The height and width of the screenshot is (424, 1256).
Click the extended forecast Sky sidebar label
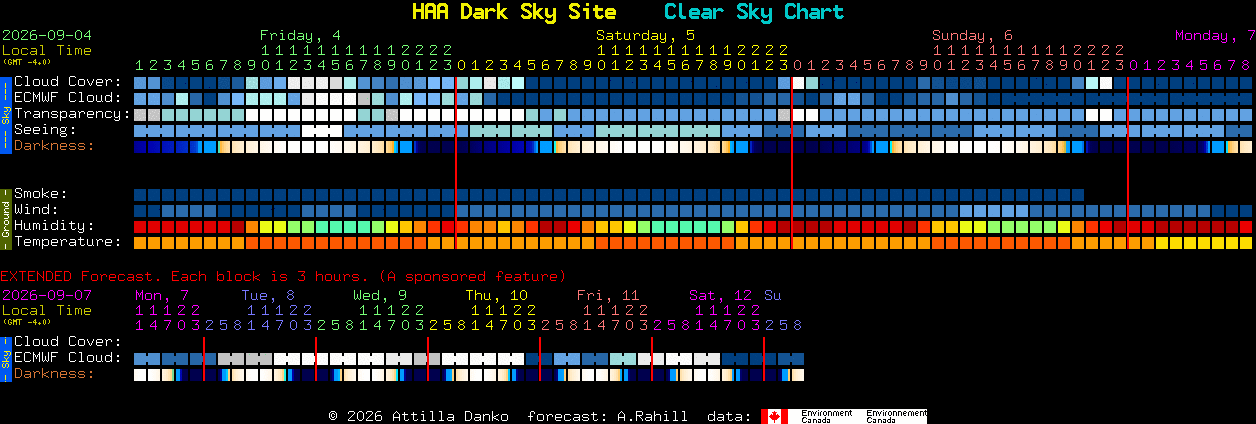(x=5, y=357)
